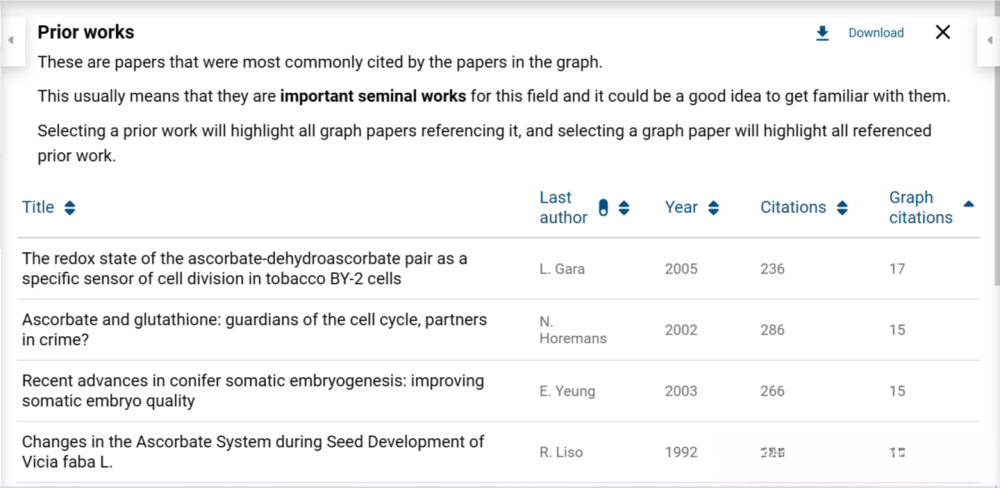Click the Graph citations header text

[920, 208]
